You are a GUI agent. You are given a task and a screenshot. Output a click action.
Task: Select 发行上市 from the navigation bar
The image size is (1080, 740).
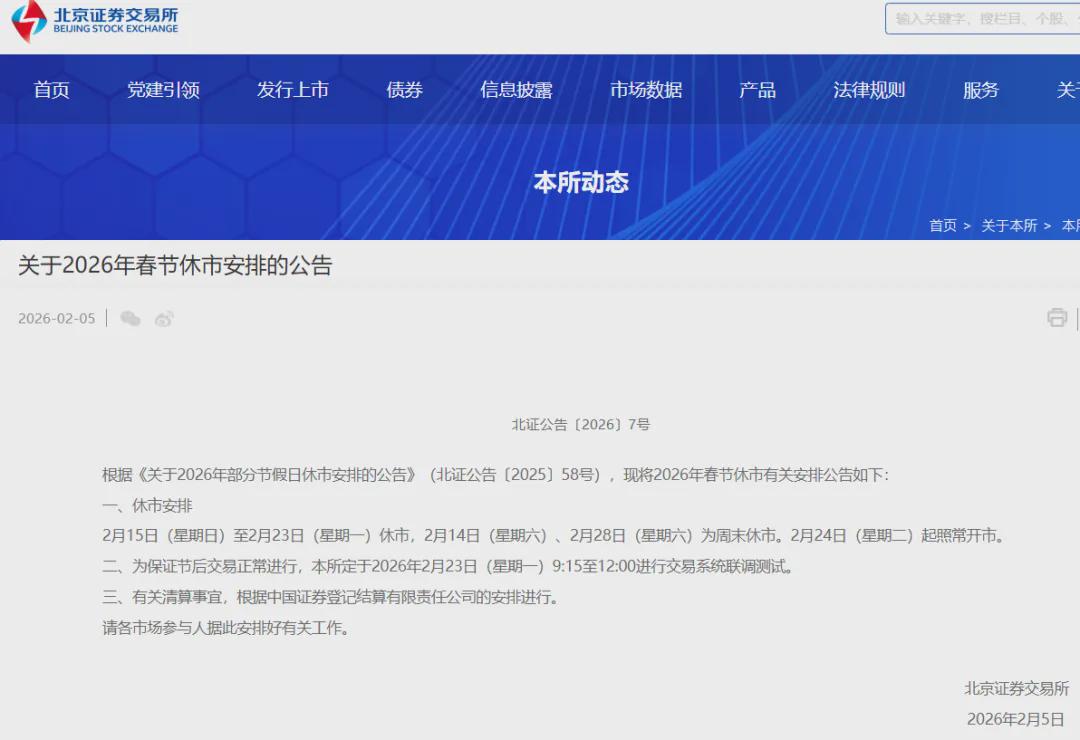tap(292, 90)
